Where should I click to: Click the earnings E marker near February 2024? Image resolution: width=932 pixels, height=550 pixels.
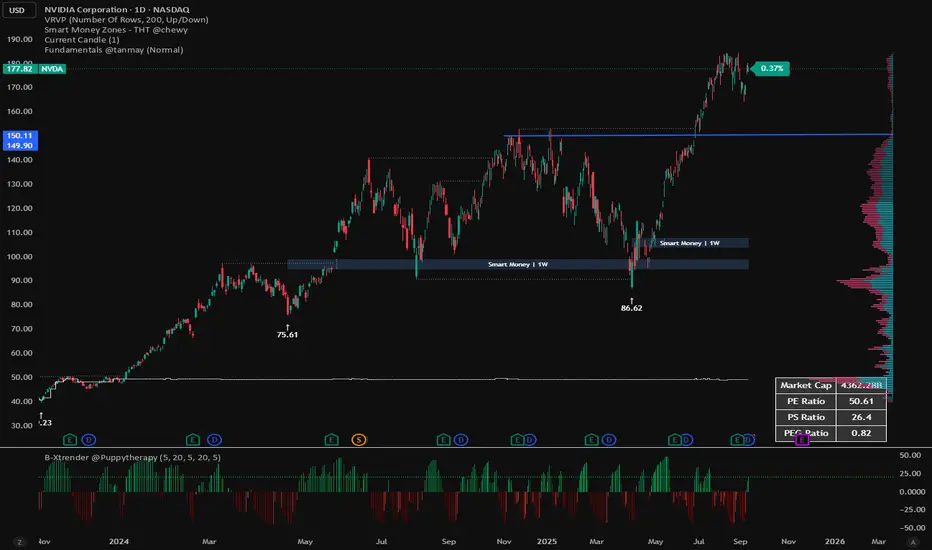point(193,440)
